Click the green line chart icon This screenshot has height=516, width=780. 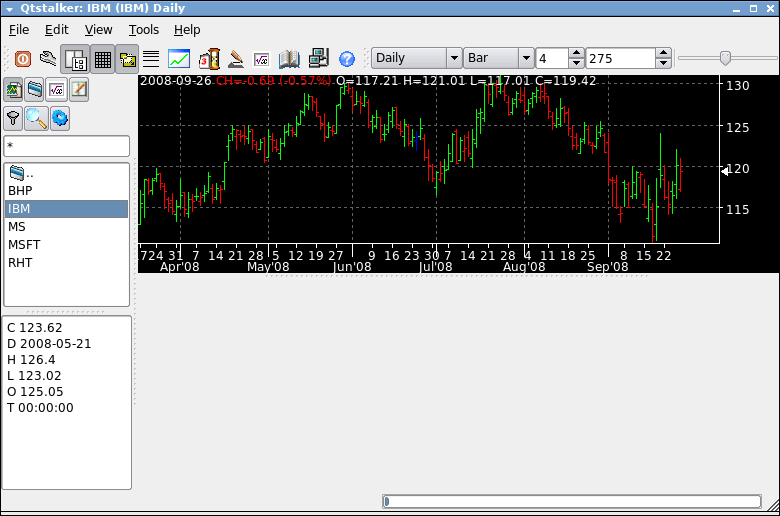pyautogui.click(x=179, y=59)
